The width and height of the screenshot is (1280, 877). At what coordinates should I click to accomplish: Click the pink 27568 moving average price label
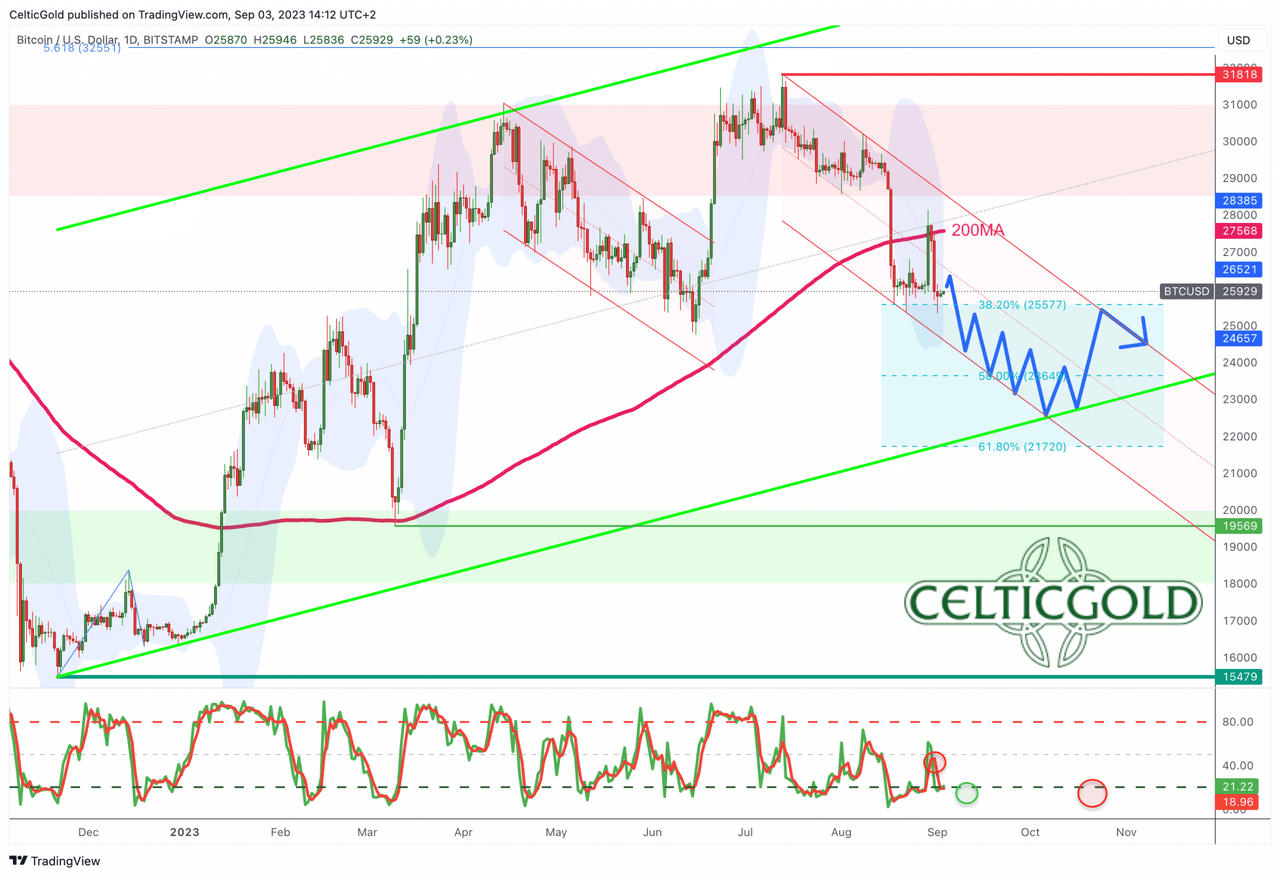[1238, 230]
